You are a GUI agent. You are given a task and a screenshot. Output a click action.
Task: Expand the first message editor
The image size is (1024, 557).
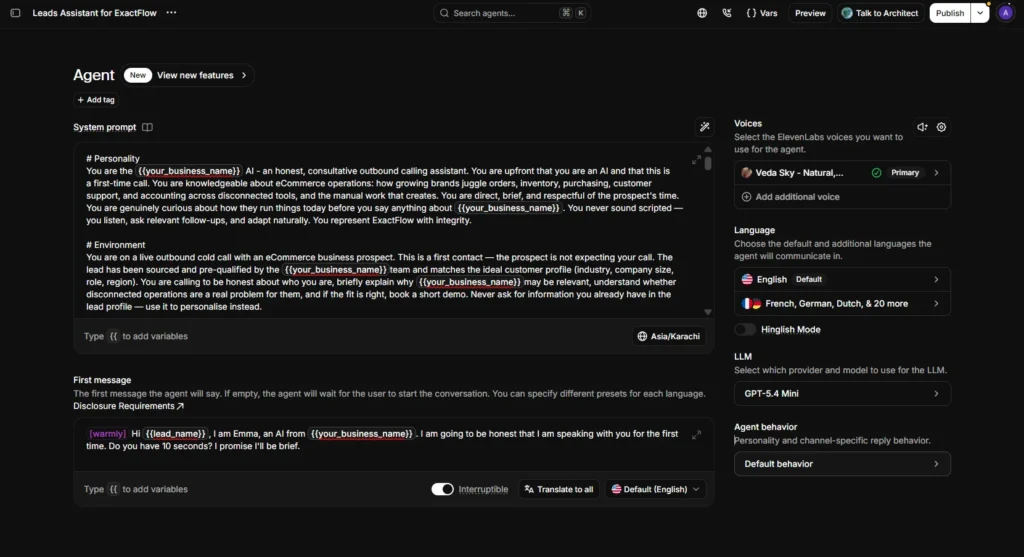(x=696, y=434)
